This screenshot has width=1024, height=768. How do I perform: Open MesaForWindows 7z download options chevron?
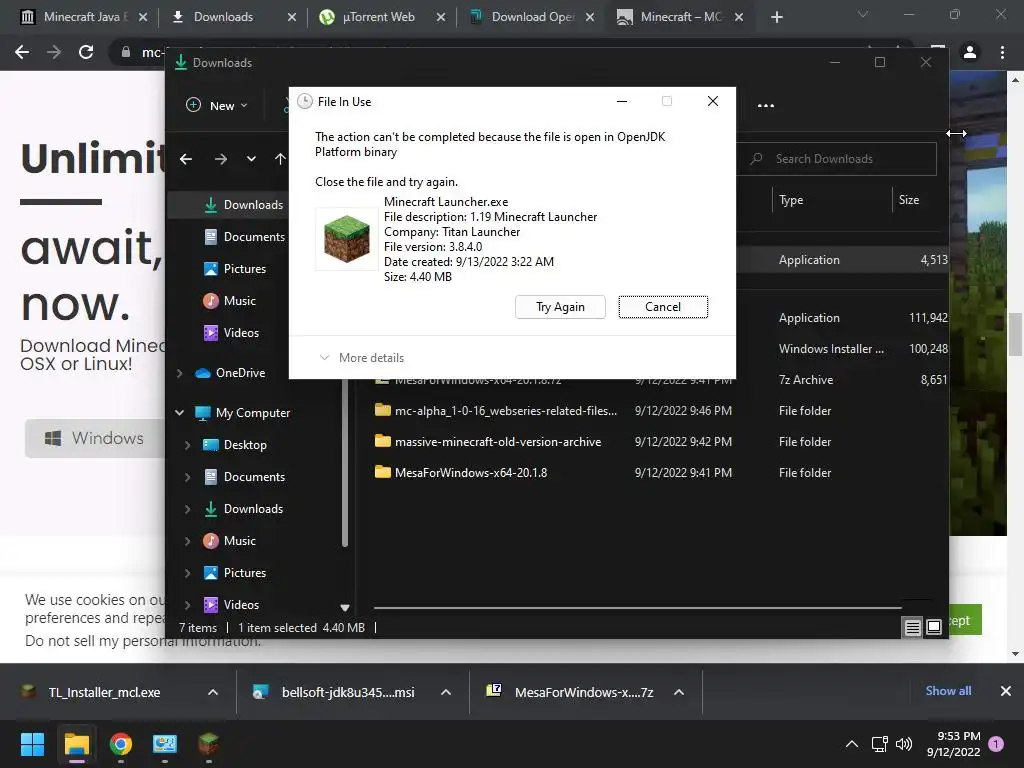coord(679,692)
